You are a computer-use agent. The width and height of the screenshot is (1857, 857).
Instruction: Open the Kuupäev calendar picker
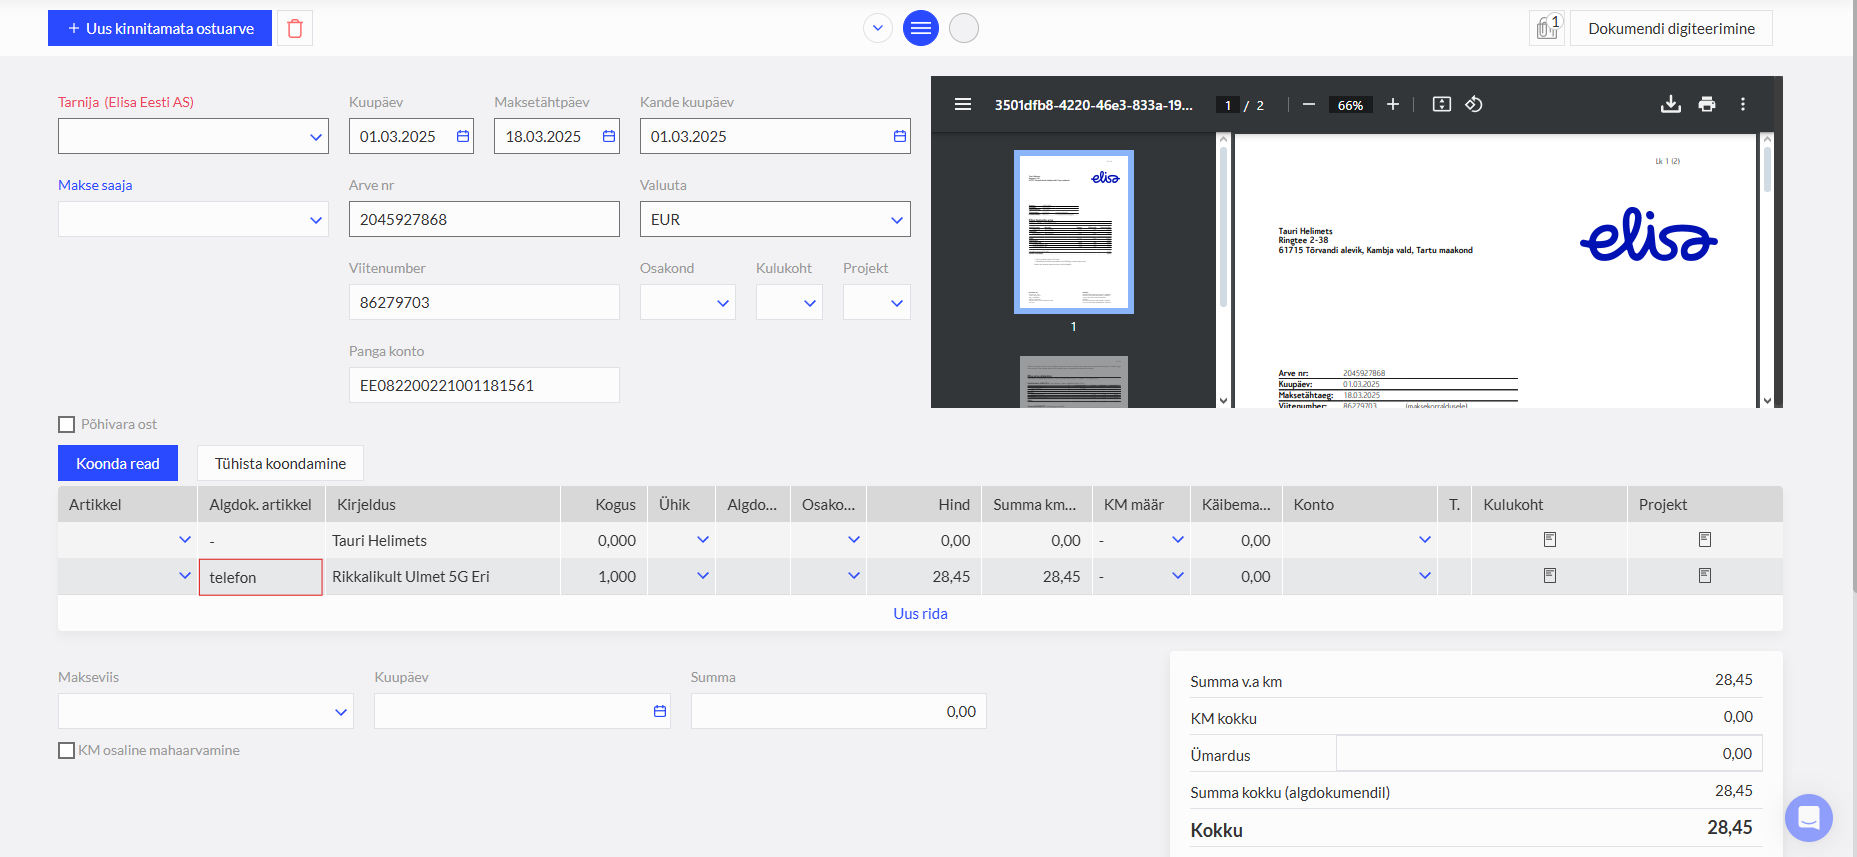(463, 136)
